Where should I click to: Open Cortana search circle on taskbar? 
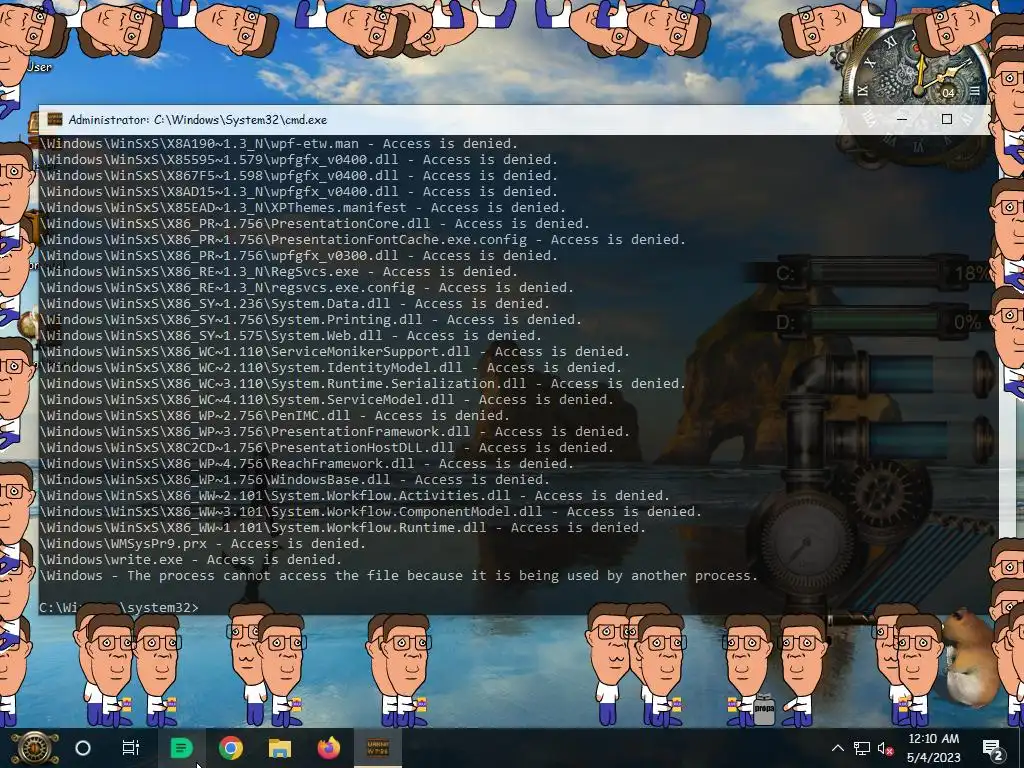tap(83, 748)
